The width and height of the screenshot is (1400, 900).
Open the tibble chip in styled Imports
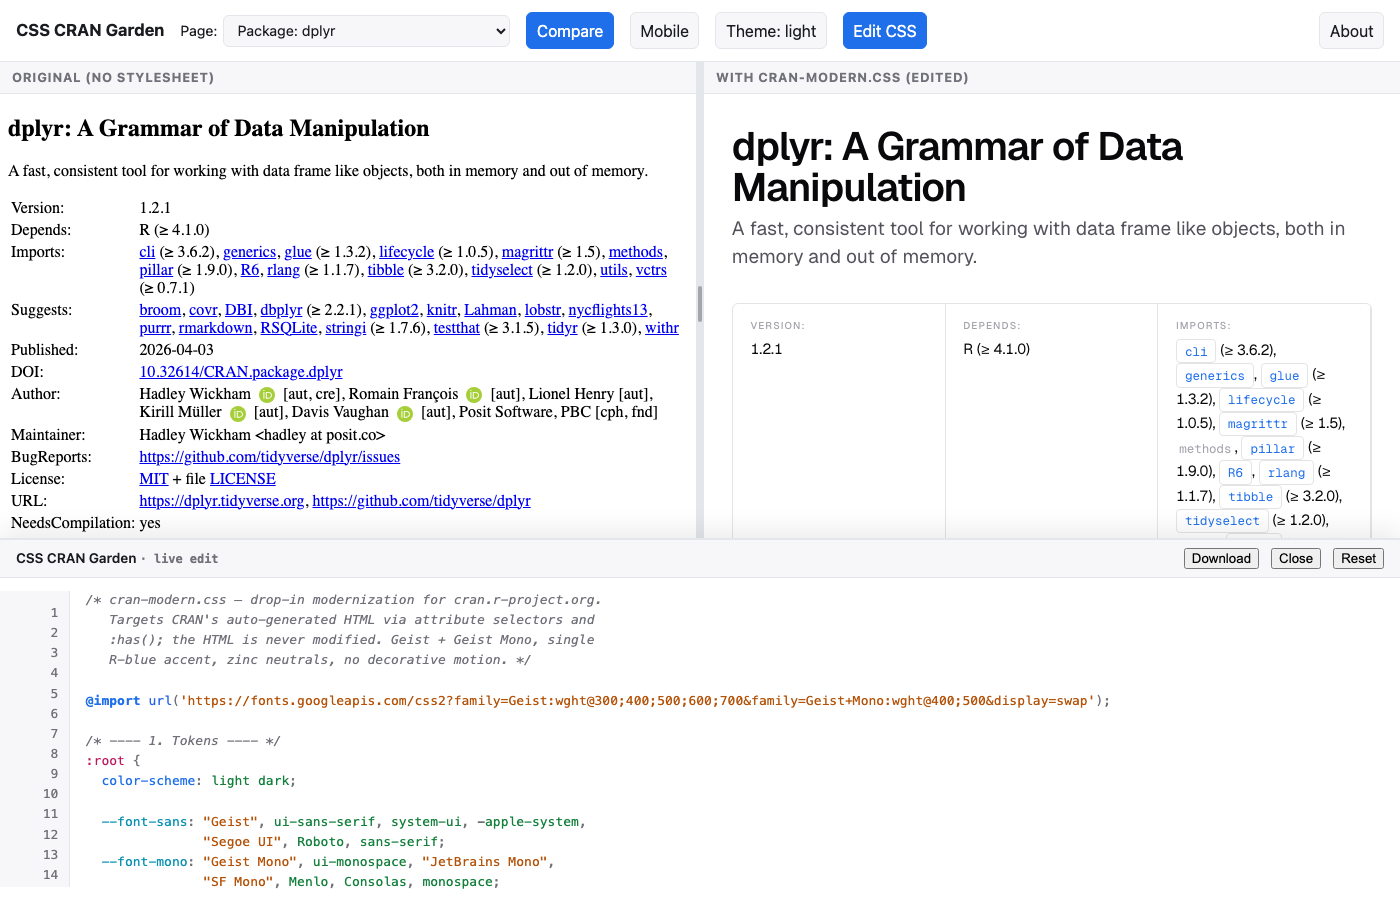coord(1250,497)
